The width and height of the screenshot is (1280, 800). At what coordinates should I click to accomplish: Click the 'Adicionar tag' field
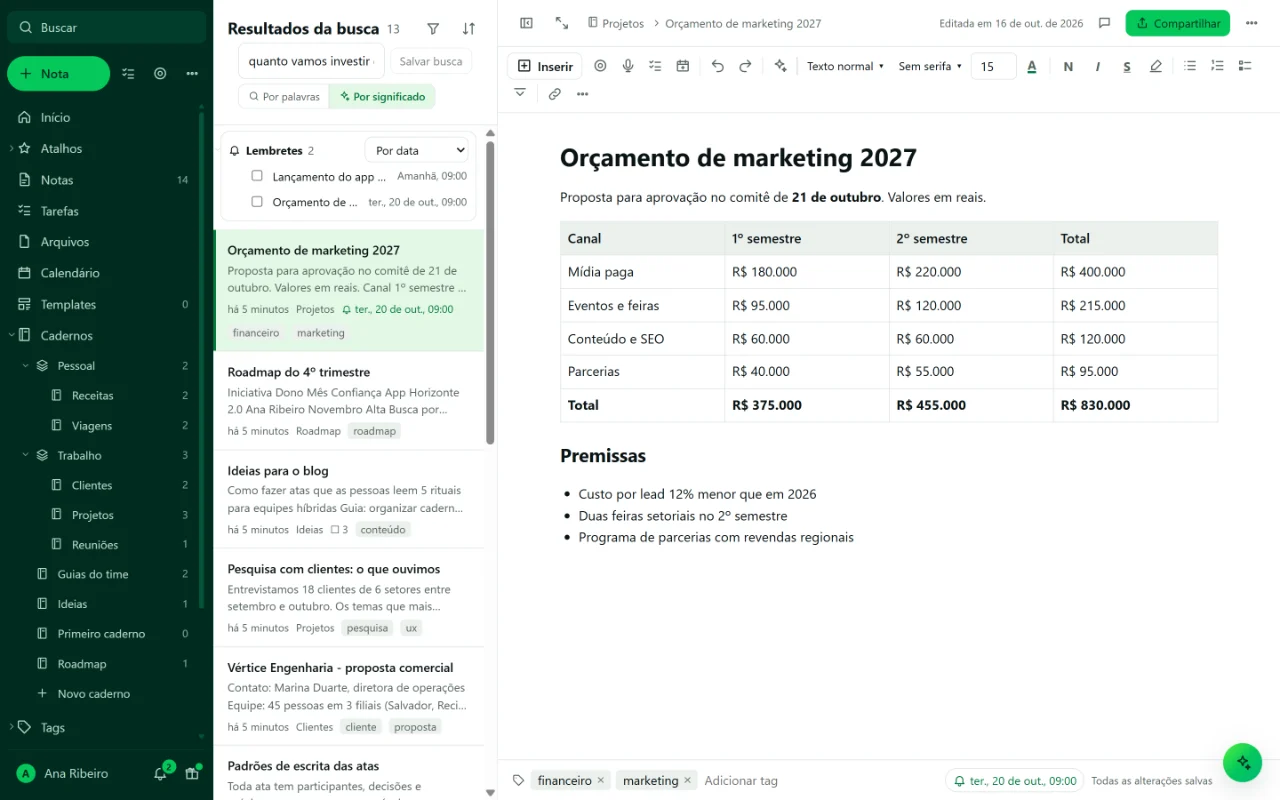741,781
